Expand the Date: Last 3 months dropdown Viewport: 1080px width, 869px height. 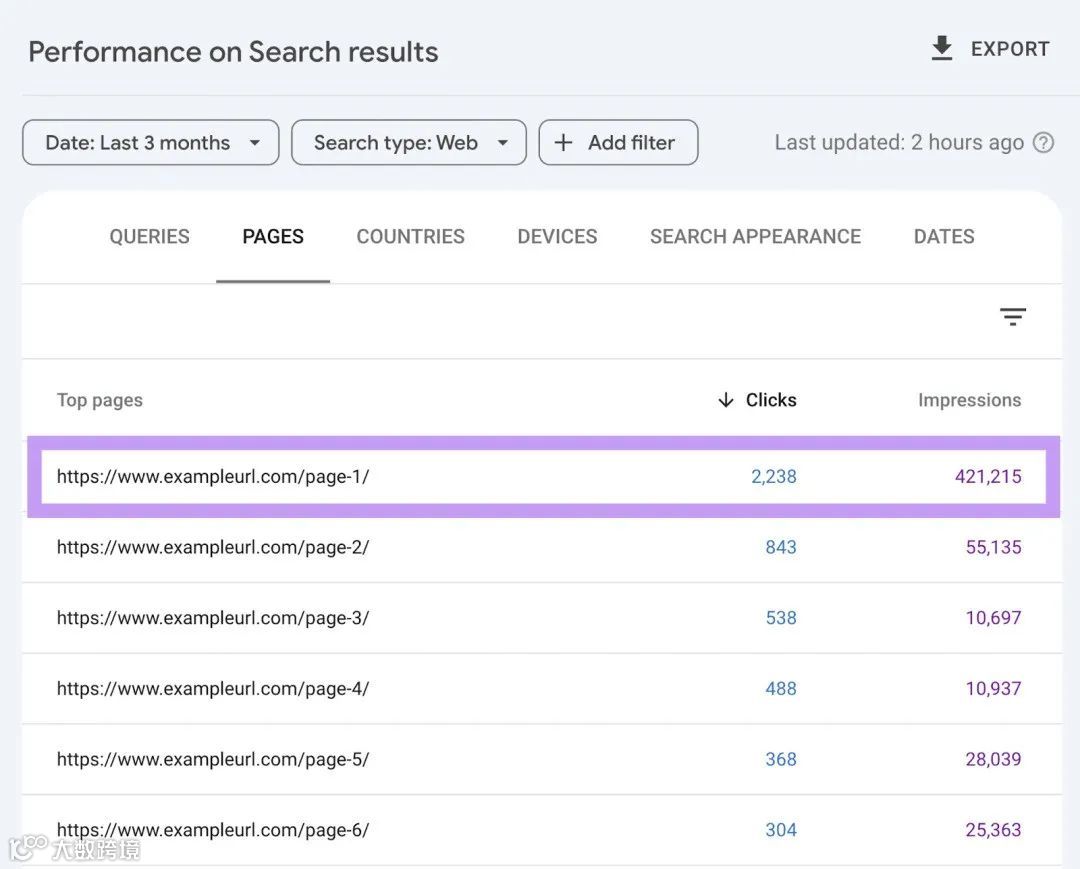[x=151, y=143]
